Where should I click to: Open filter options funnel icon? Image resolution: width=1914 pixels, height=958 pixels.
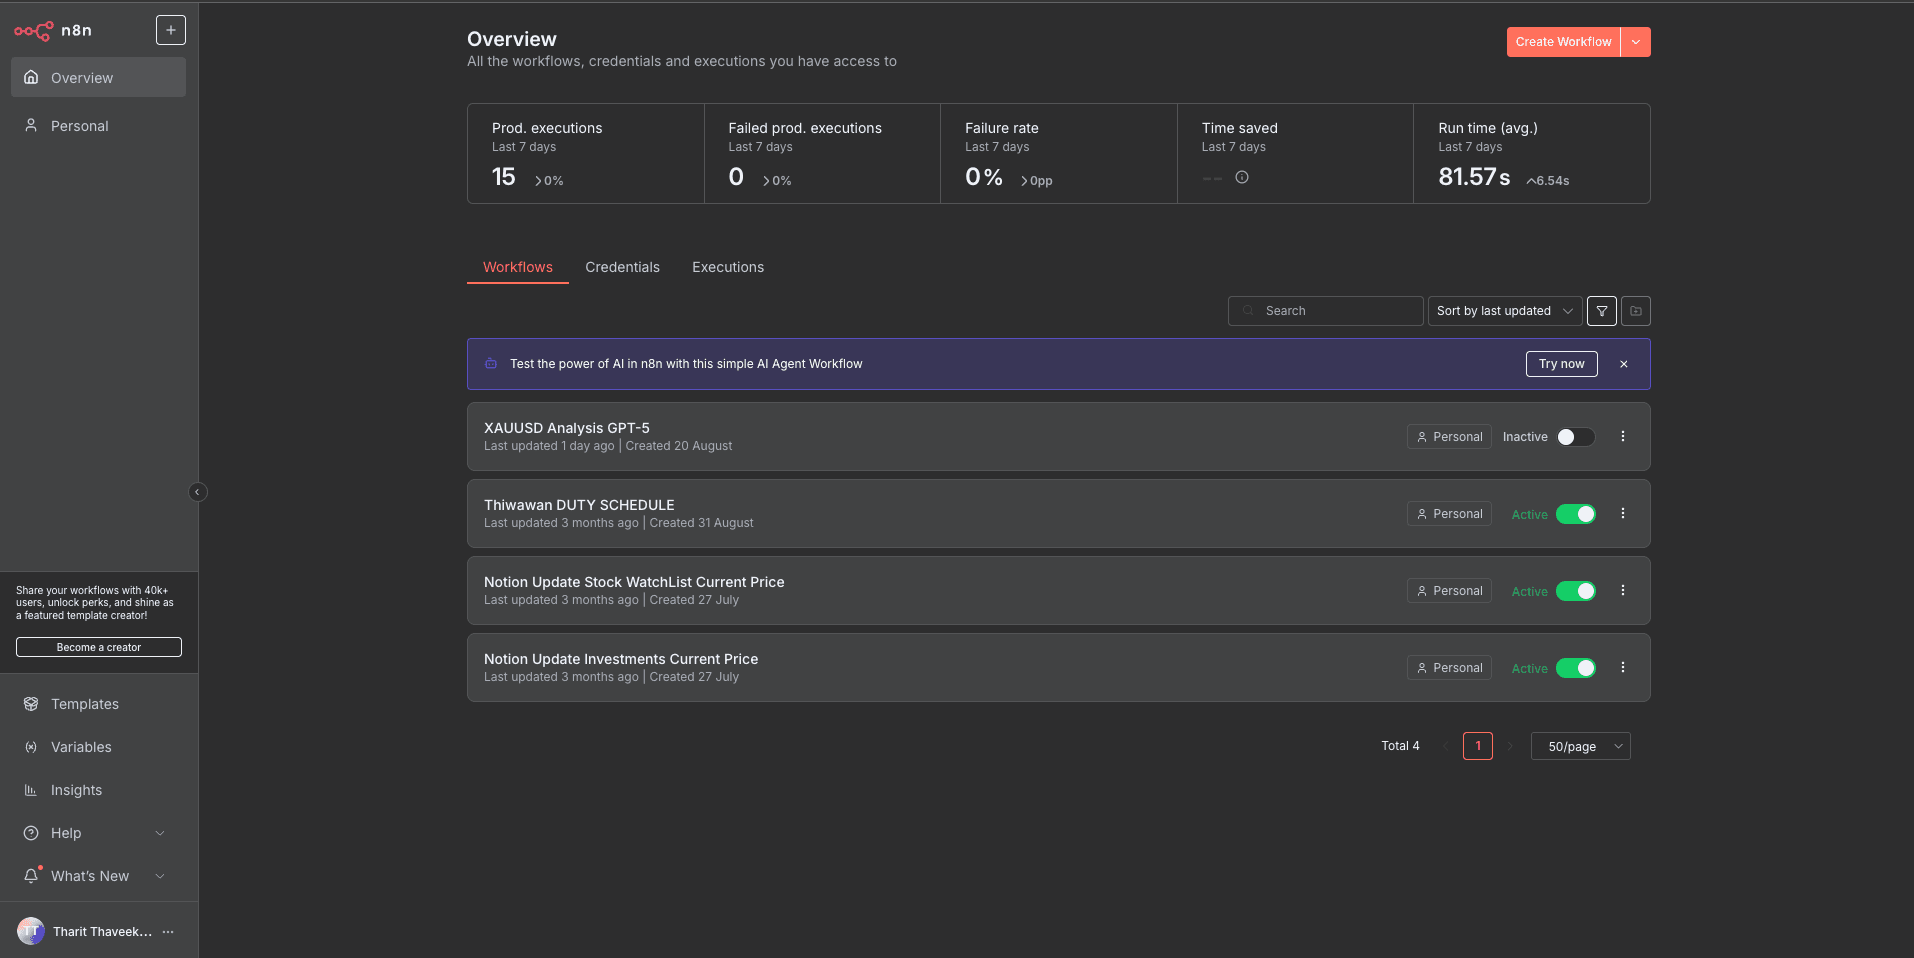pos(1602,311)
